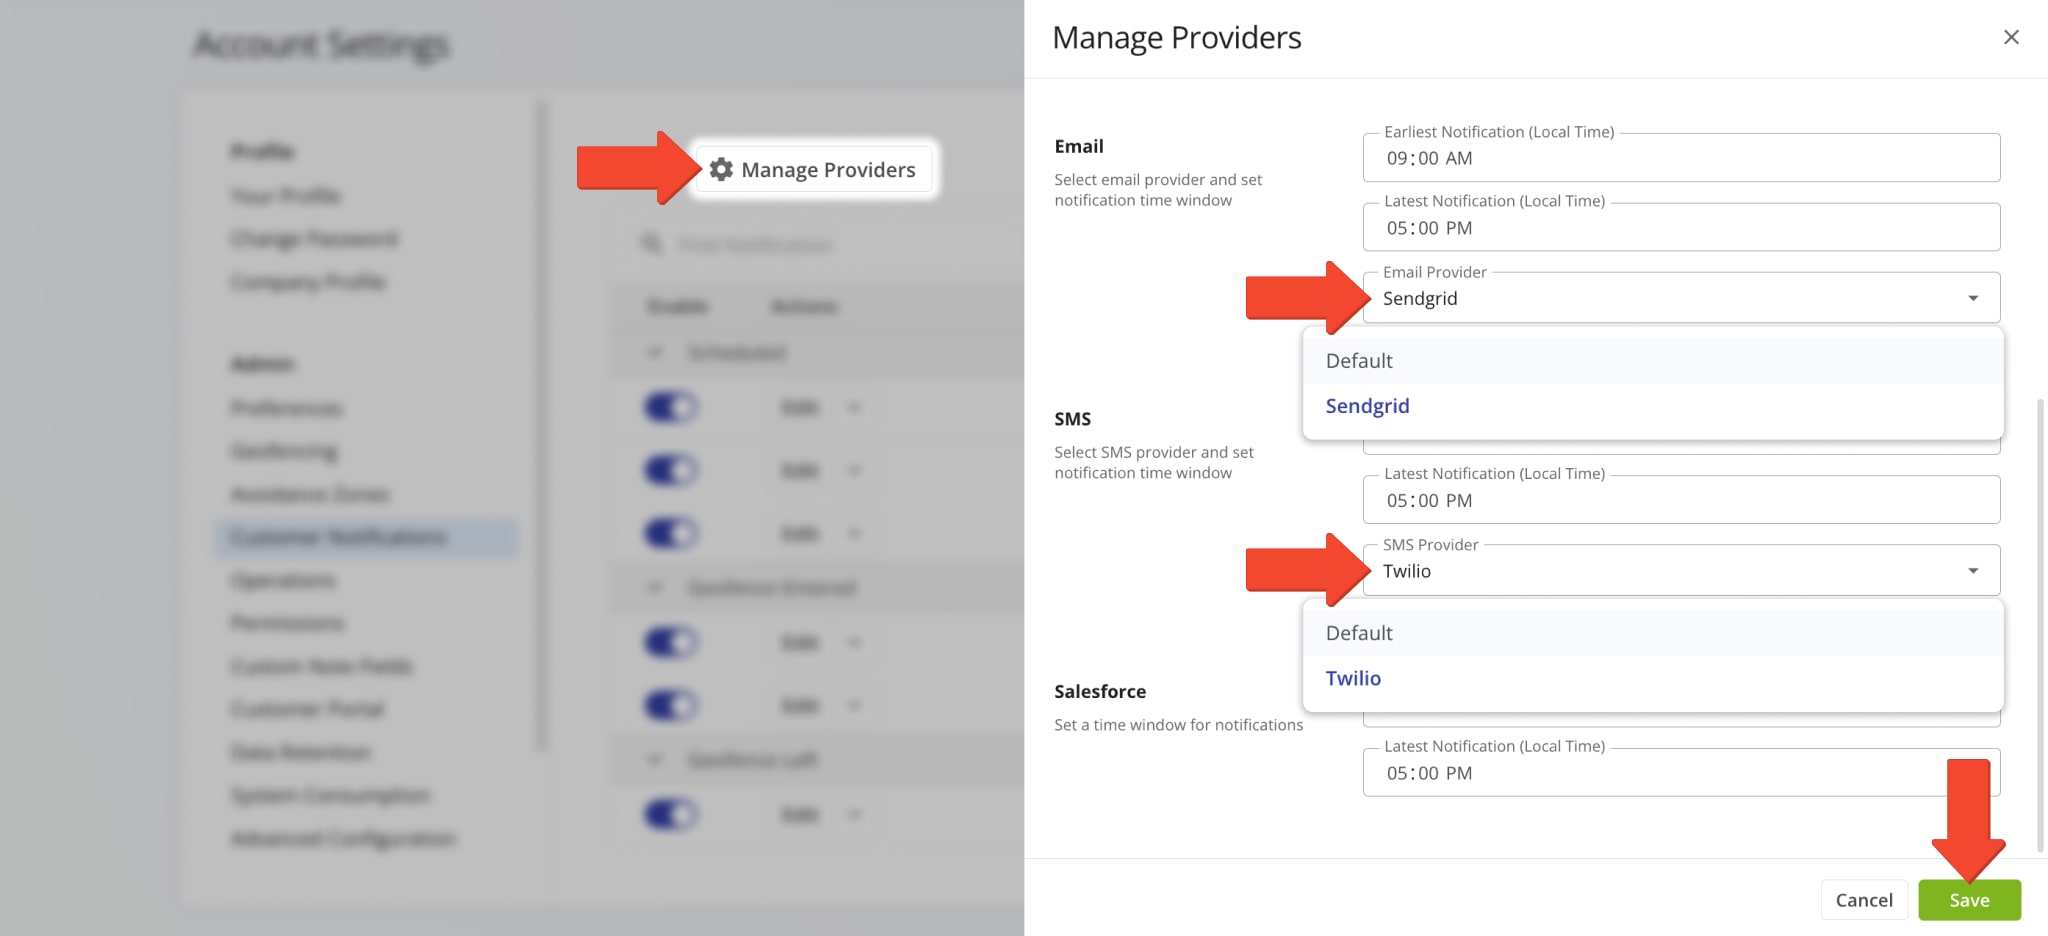Open the Manage Providers button
The width and height of the screenshot is (2048, 936).
pos(814,169)
